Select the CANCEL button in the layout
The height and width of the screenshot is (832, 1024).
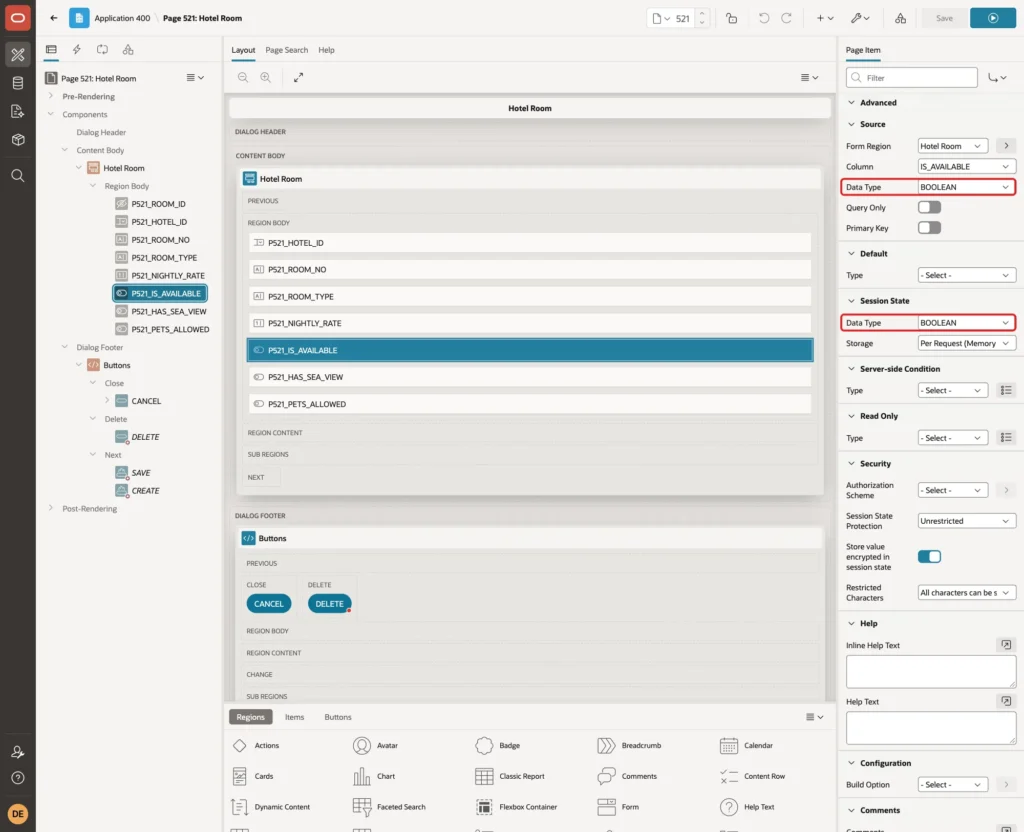click(268, 604)
